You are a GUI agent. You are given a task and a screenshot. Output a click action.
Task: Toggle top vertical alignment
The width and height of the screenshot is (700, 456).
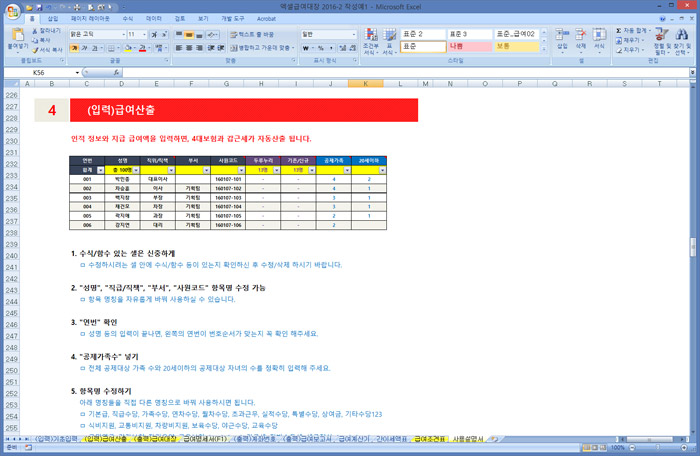click(179, 34)
